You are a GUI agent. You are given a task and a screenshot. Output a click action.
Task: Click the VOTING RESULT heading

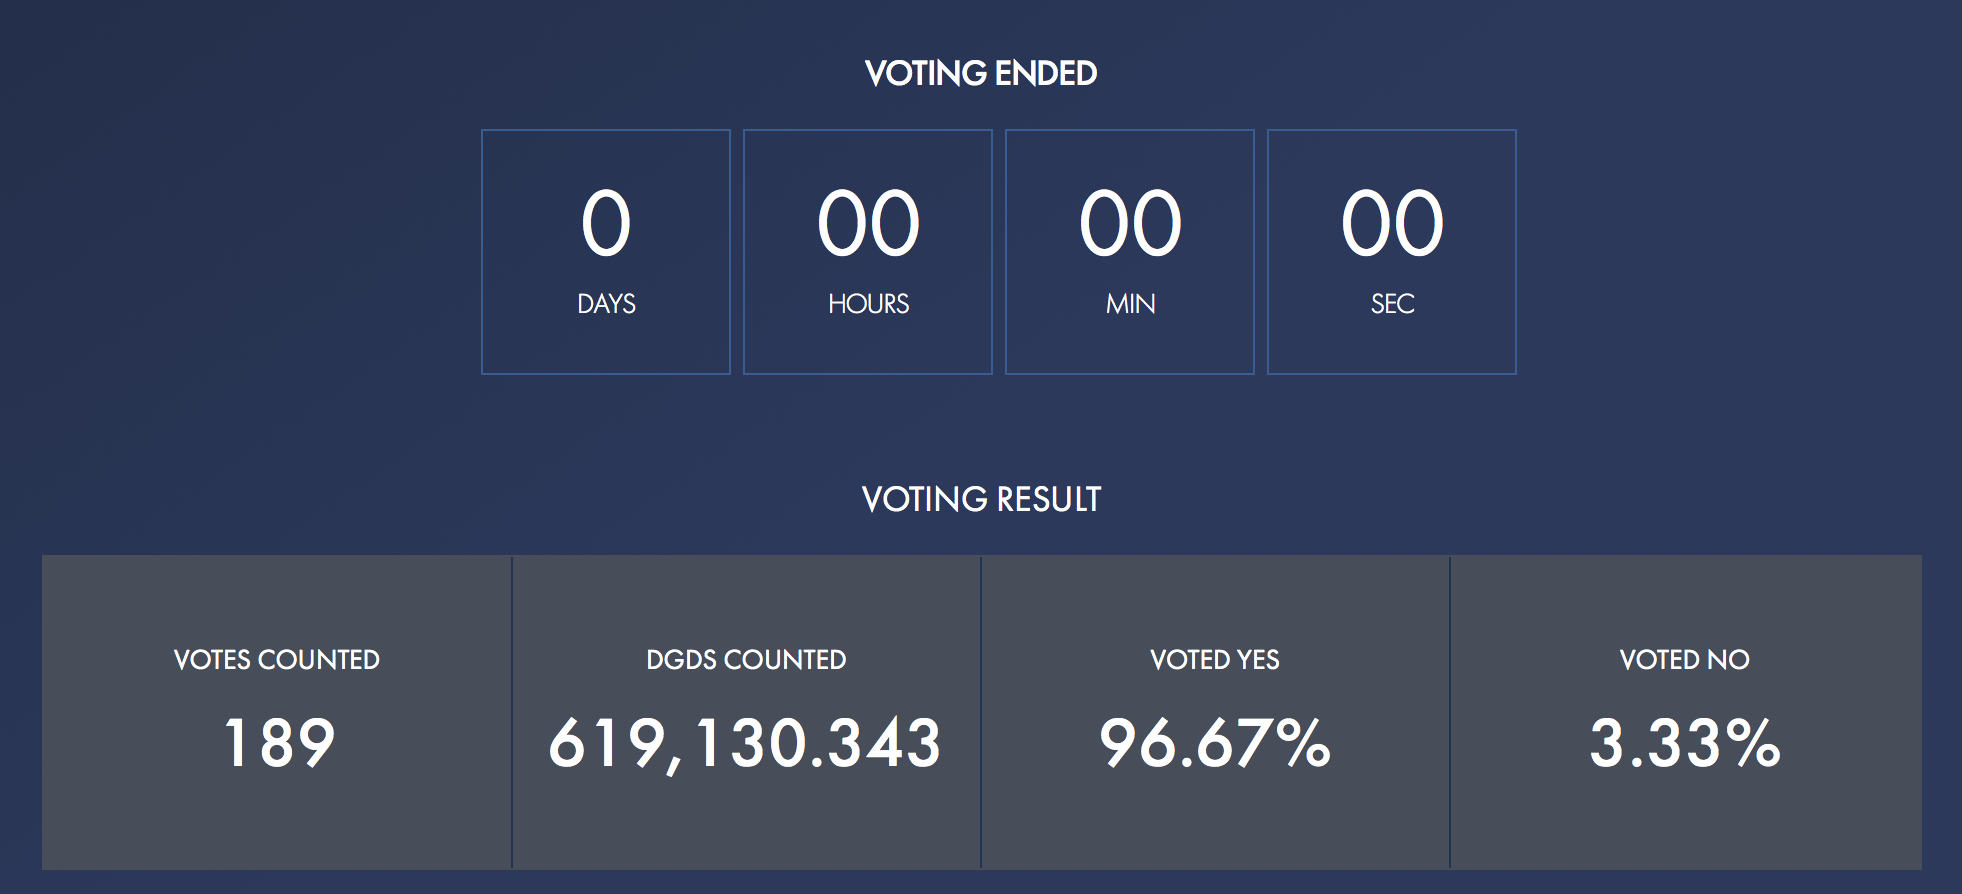click(x=981, y=499)
